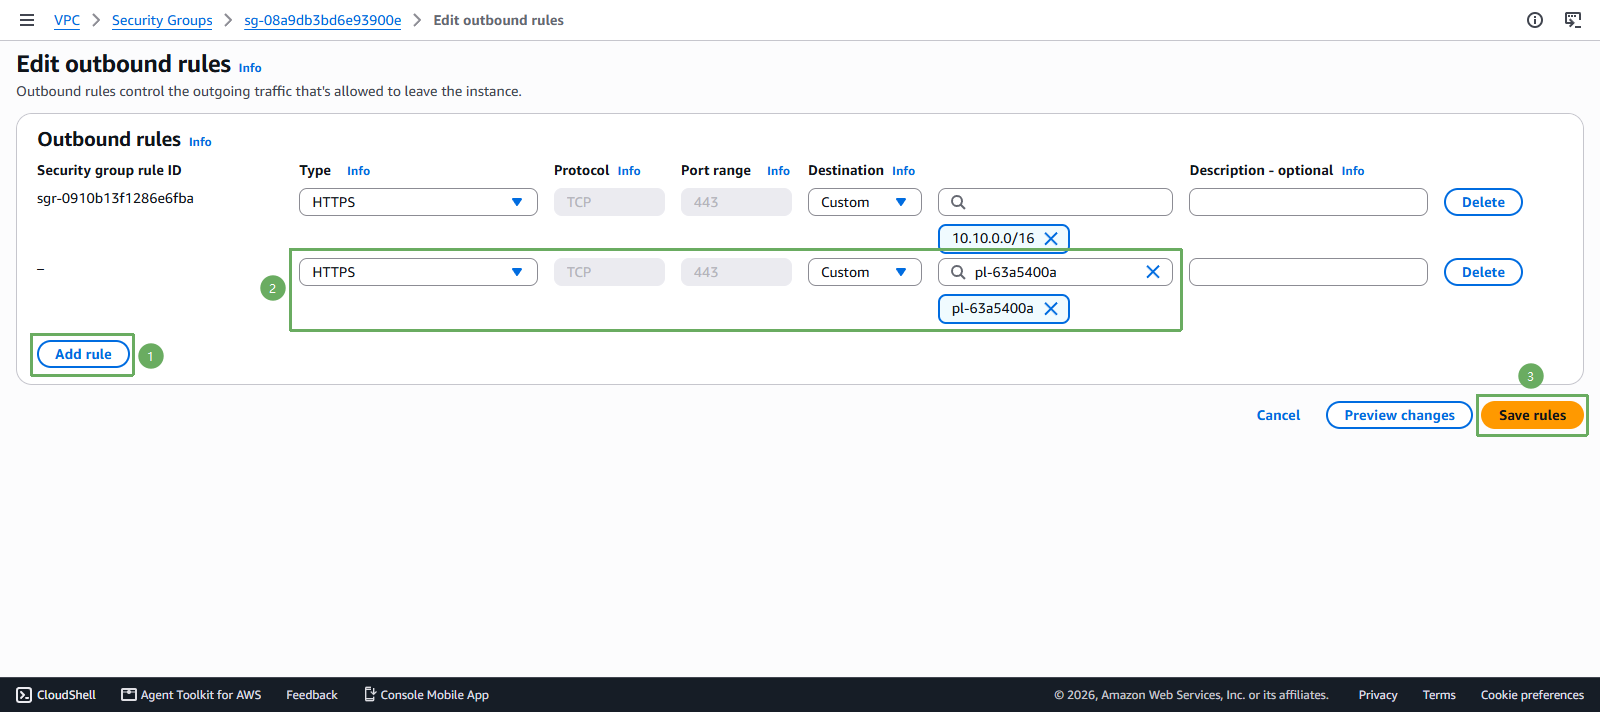The image size is (1600, 712).
Task: Expand Type dropdown in the new rule row
Action: 418,272
